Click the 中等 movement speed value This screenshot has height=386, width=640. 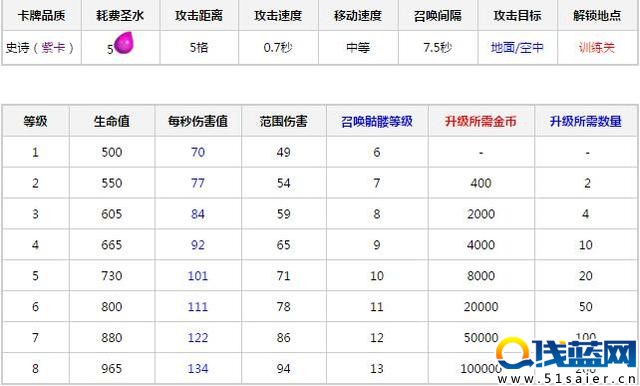358,48
